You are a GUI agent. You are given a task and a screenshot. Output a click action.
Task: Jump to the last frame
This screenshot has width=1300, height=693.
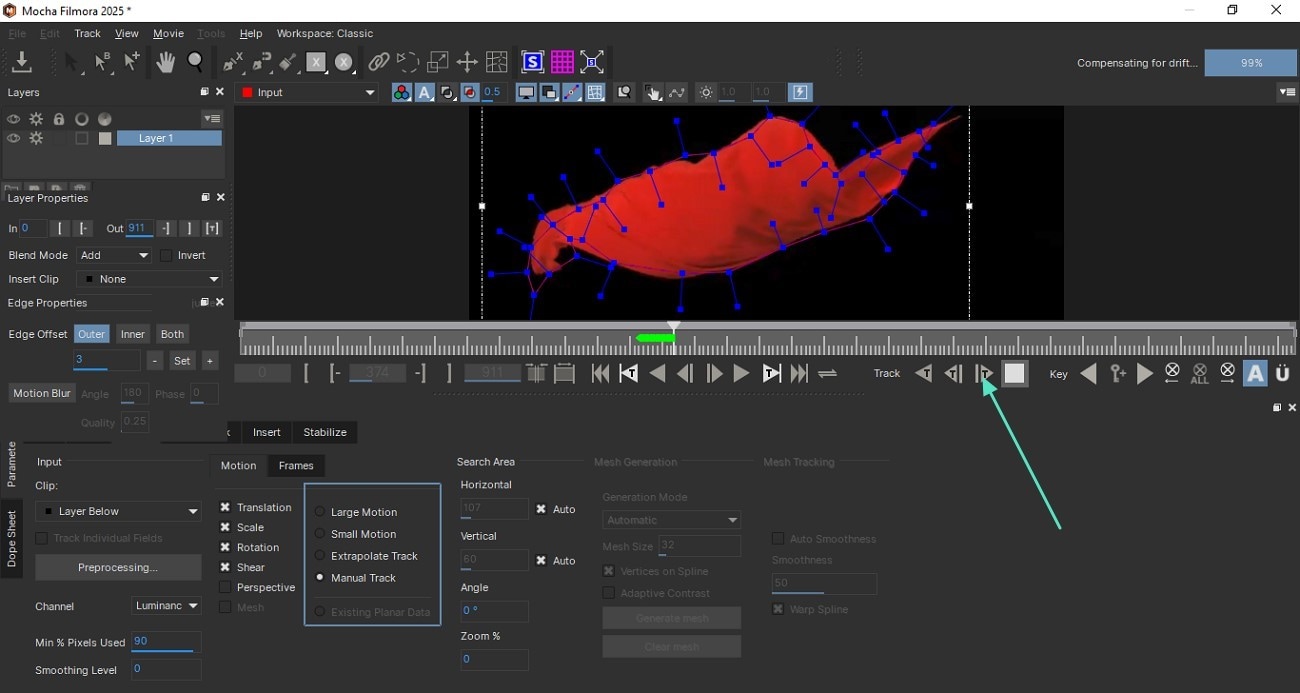click(x=799, y=374)
